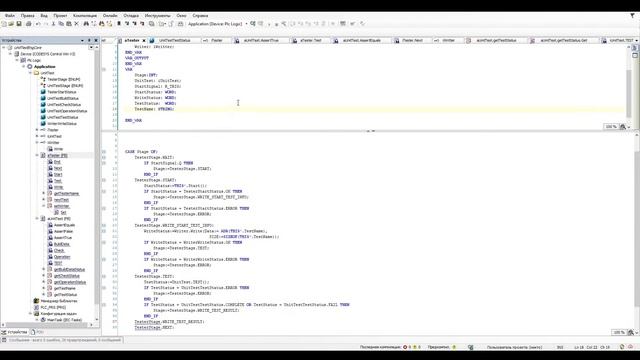Open the Компиляция menu
The image size is (640, 360).
(x=85, y=16)
